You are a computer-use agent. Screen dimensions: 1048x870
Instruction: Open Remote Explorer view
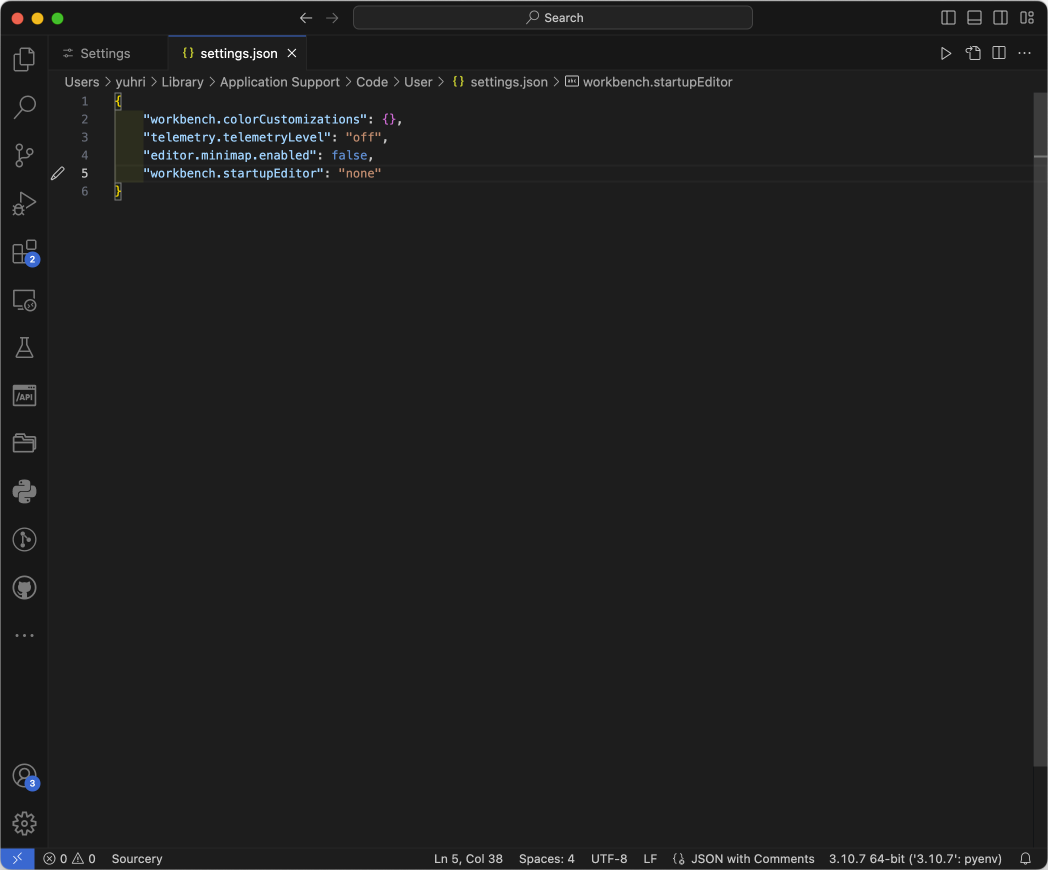[24, 300]
